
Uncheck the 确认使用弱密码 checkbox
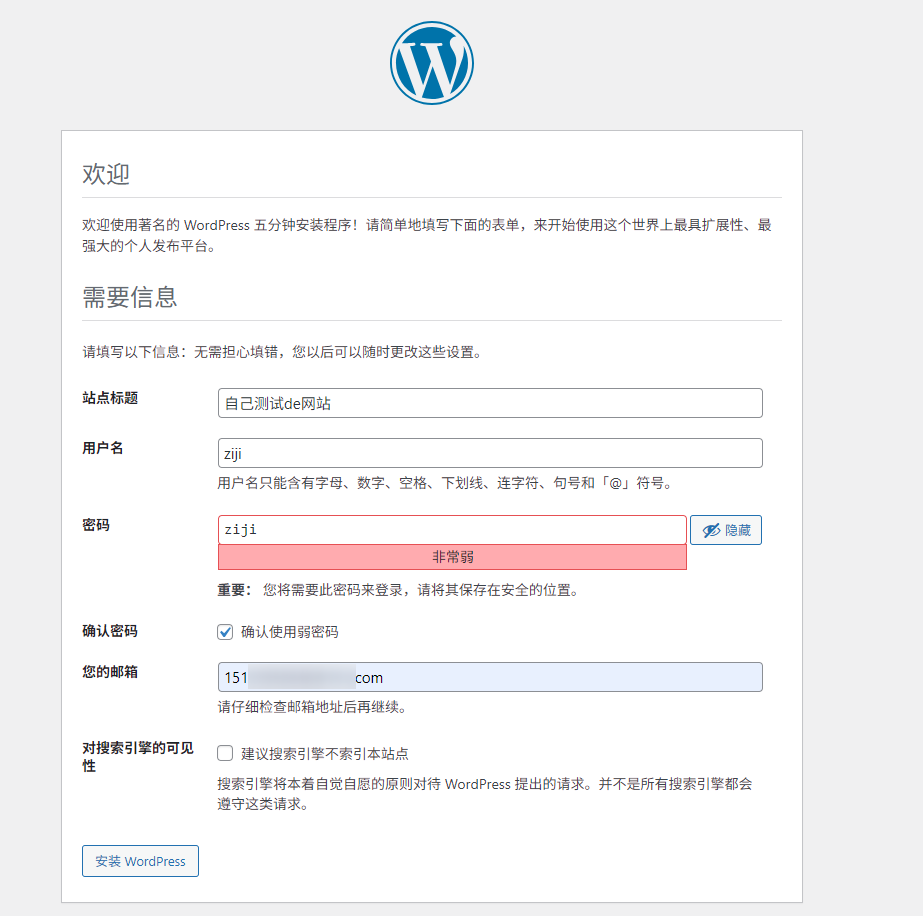pos(225,632)
